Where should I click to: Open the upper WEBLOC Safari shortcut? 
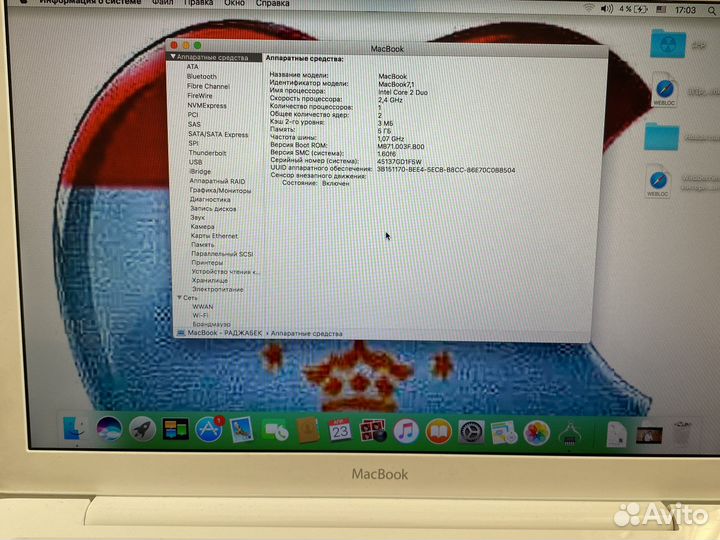click(x=664, y=90)
